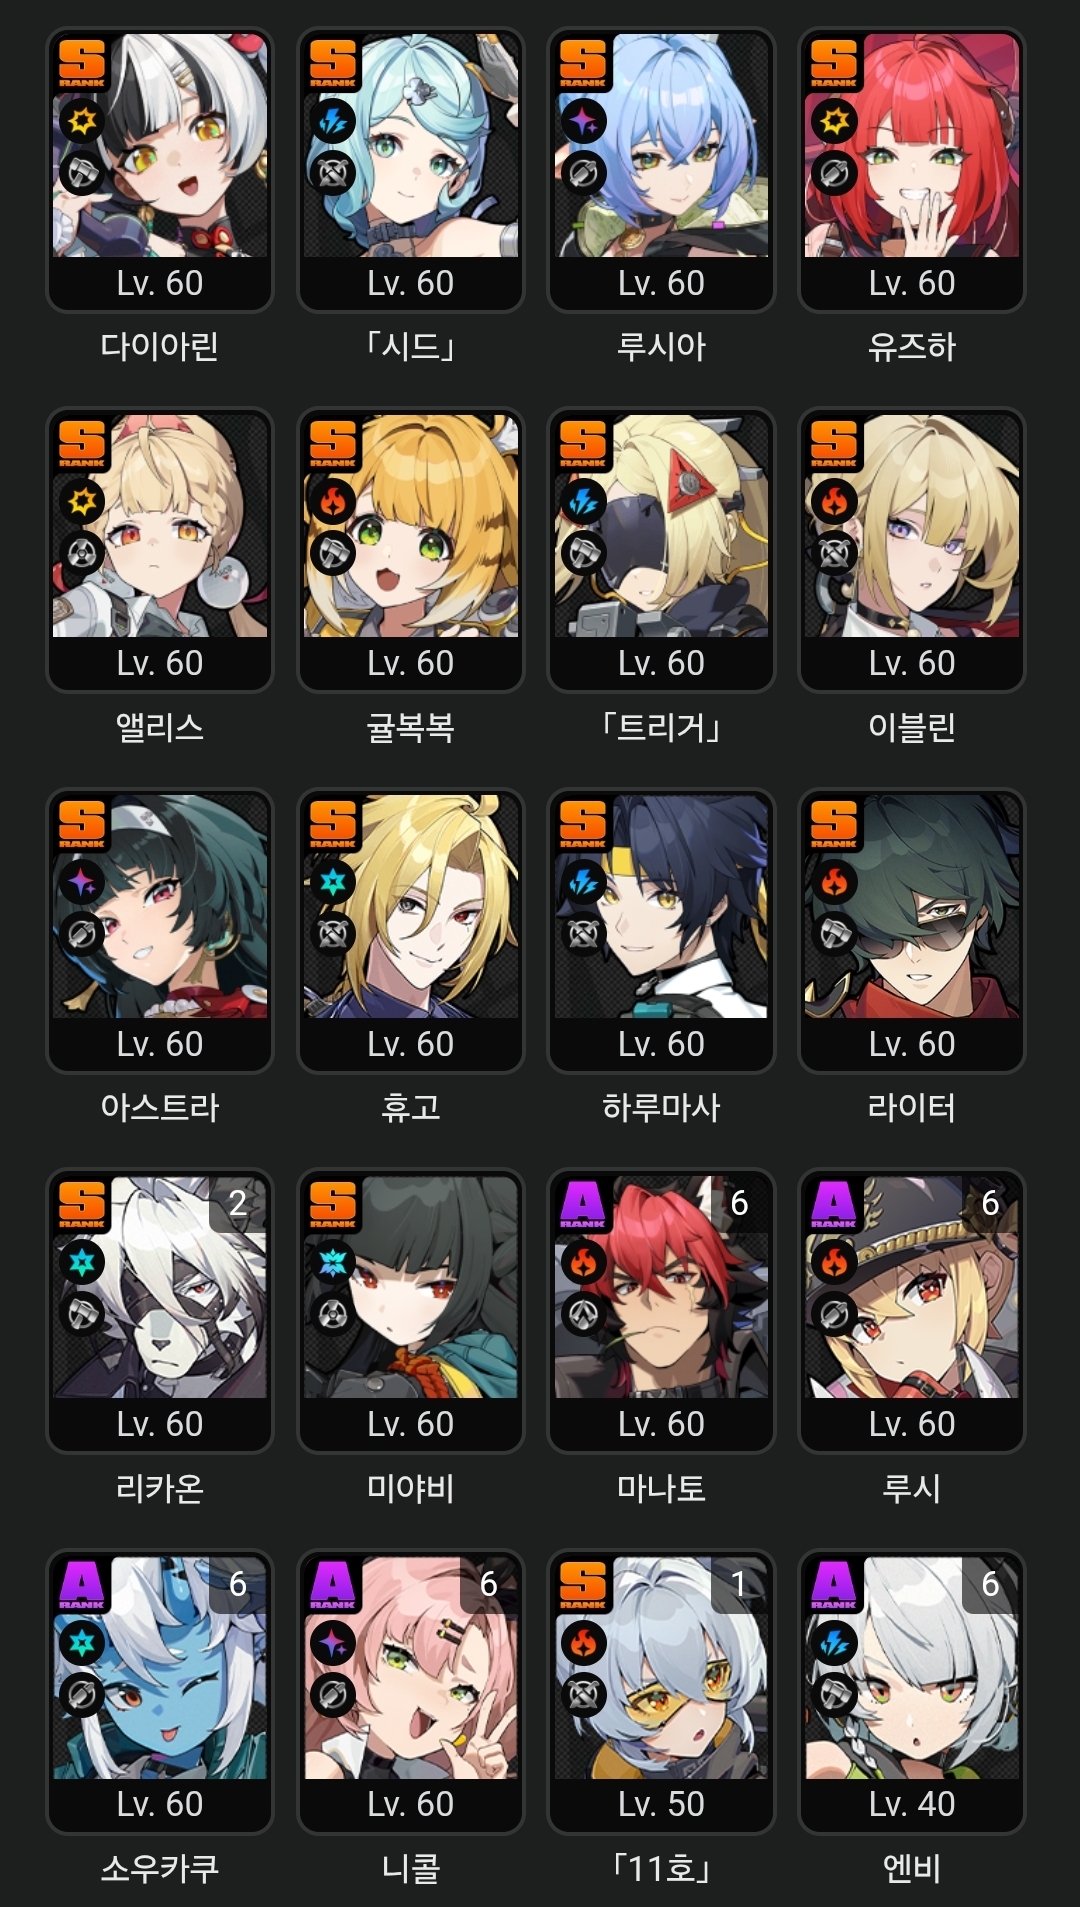This screenshot has height=1907, width=1080.
Task: Select the 소우카쿠 character card
Action: 160,1691
